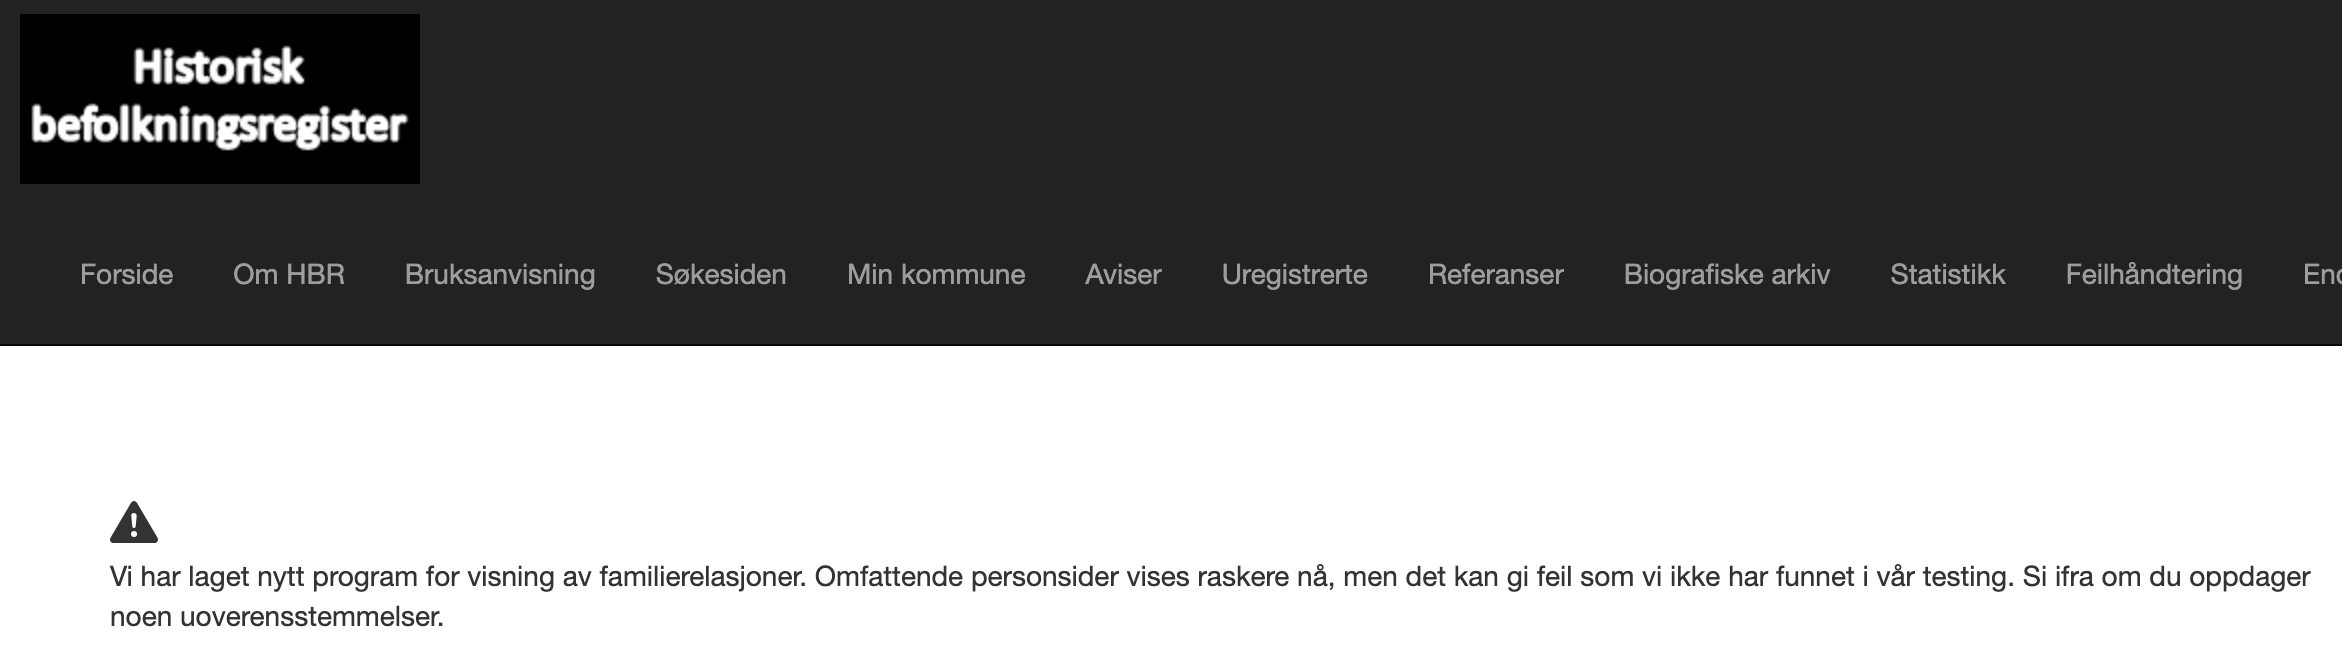Screen dimensions: 2342x666
Task: Open the Aviser section
Action: click(1123, 275)
